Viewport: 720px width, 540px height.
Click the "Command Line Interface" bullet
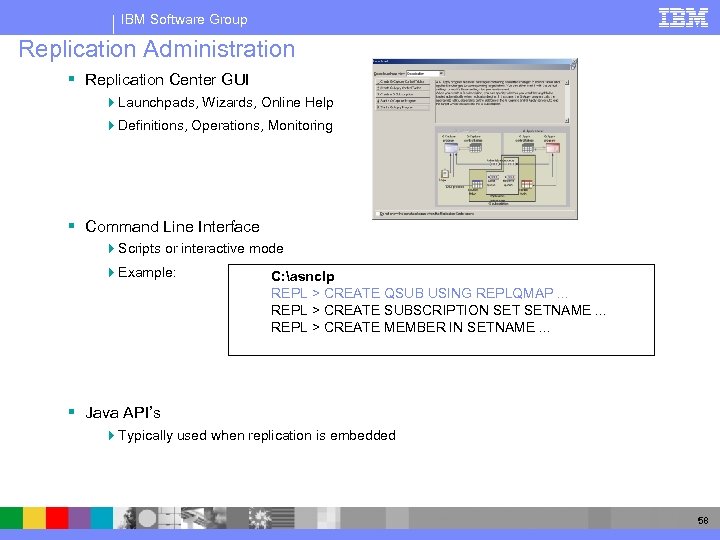point(172,226)
